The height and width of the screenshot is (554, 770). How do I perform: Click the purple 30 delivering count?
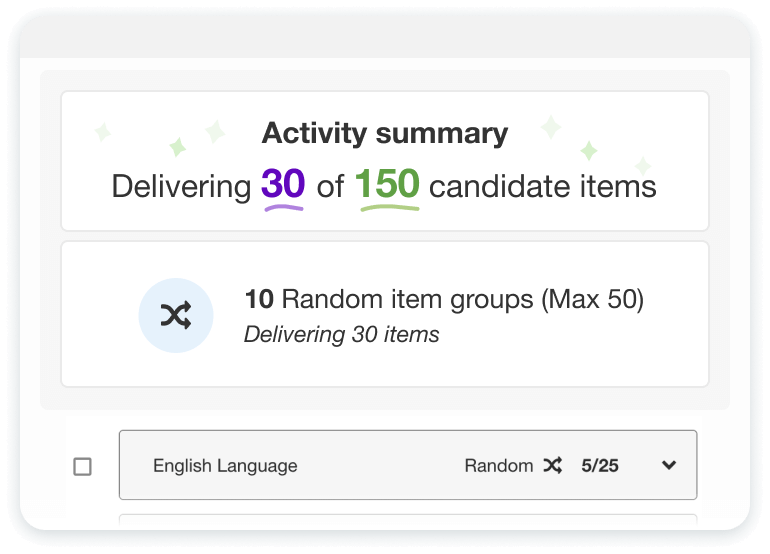(283, 185)
